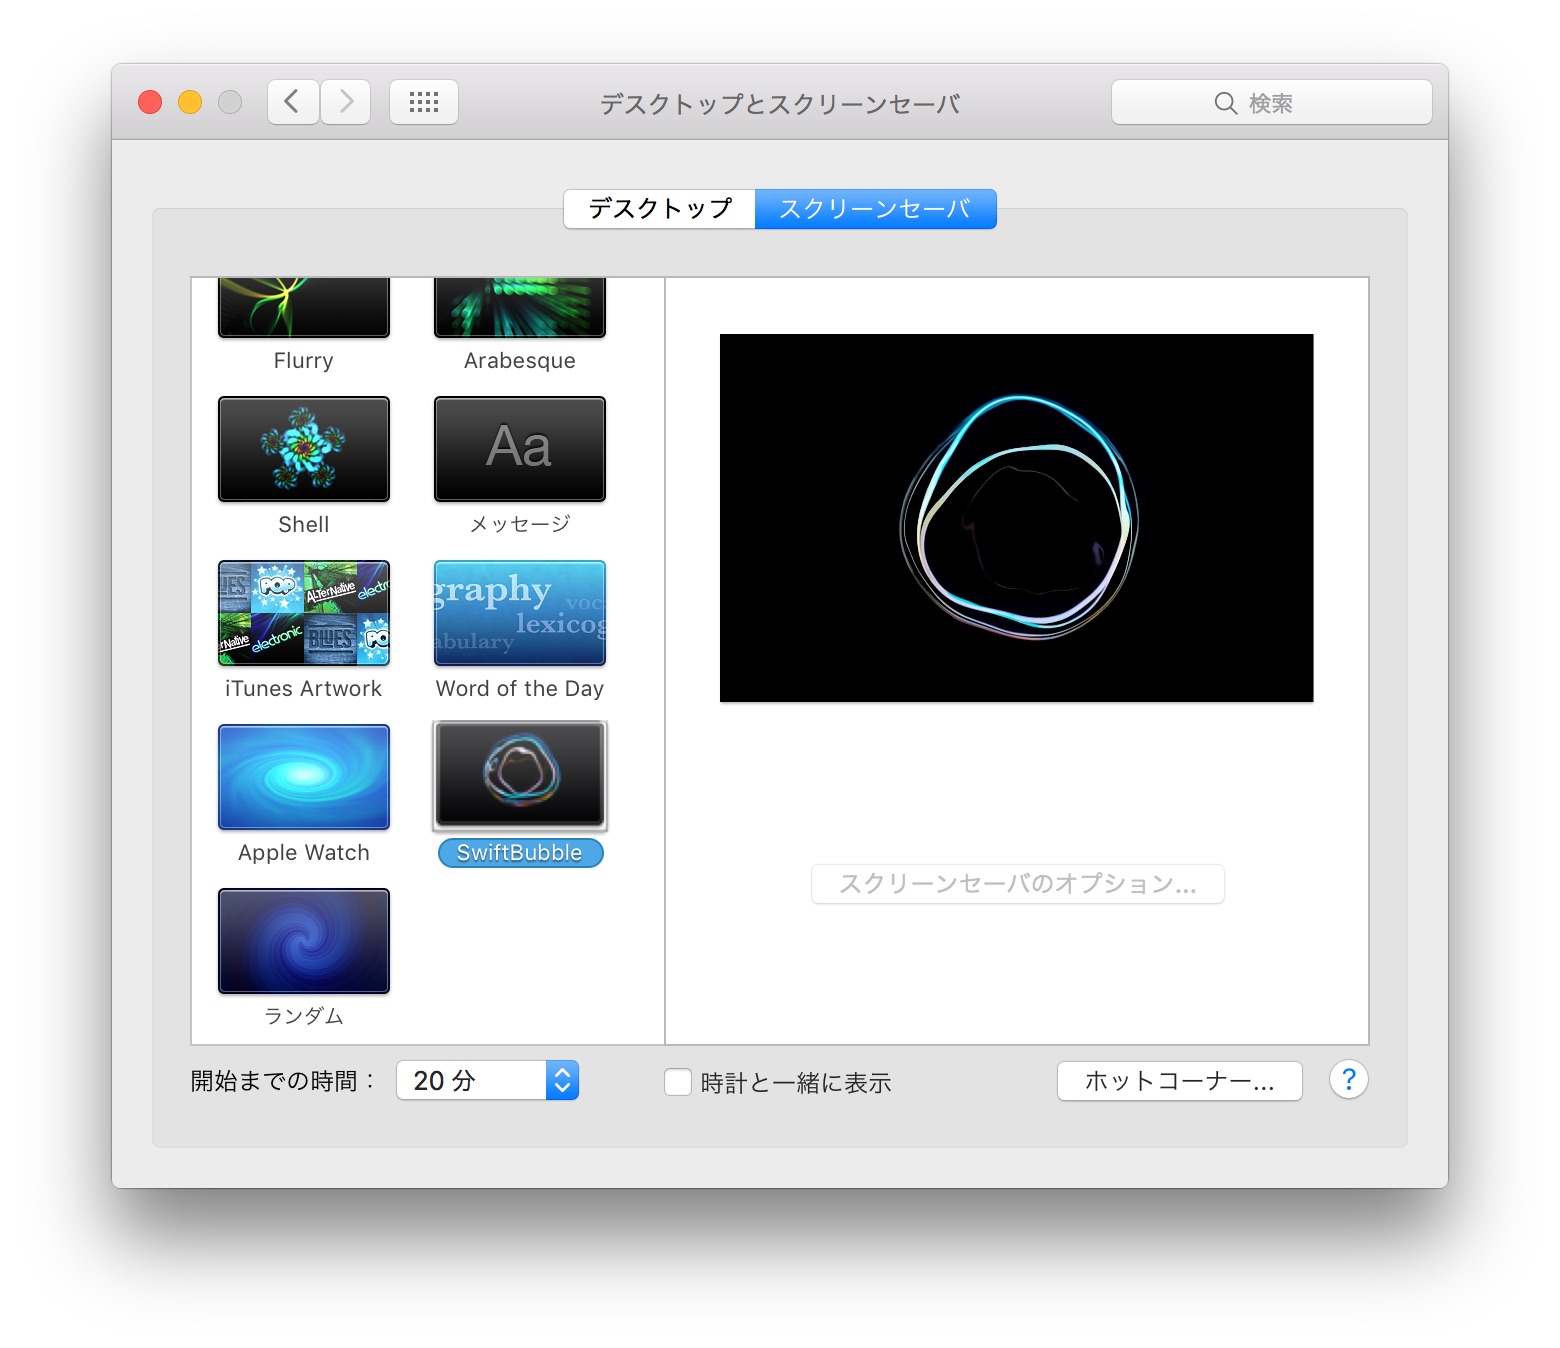Click the Arabesque label text
The image size is (1560, 1348).
pos(520,361)
